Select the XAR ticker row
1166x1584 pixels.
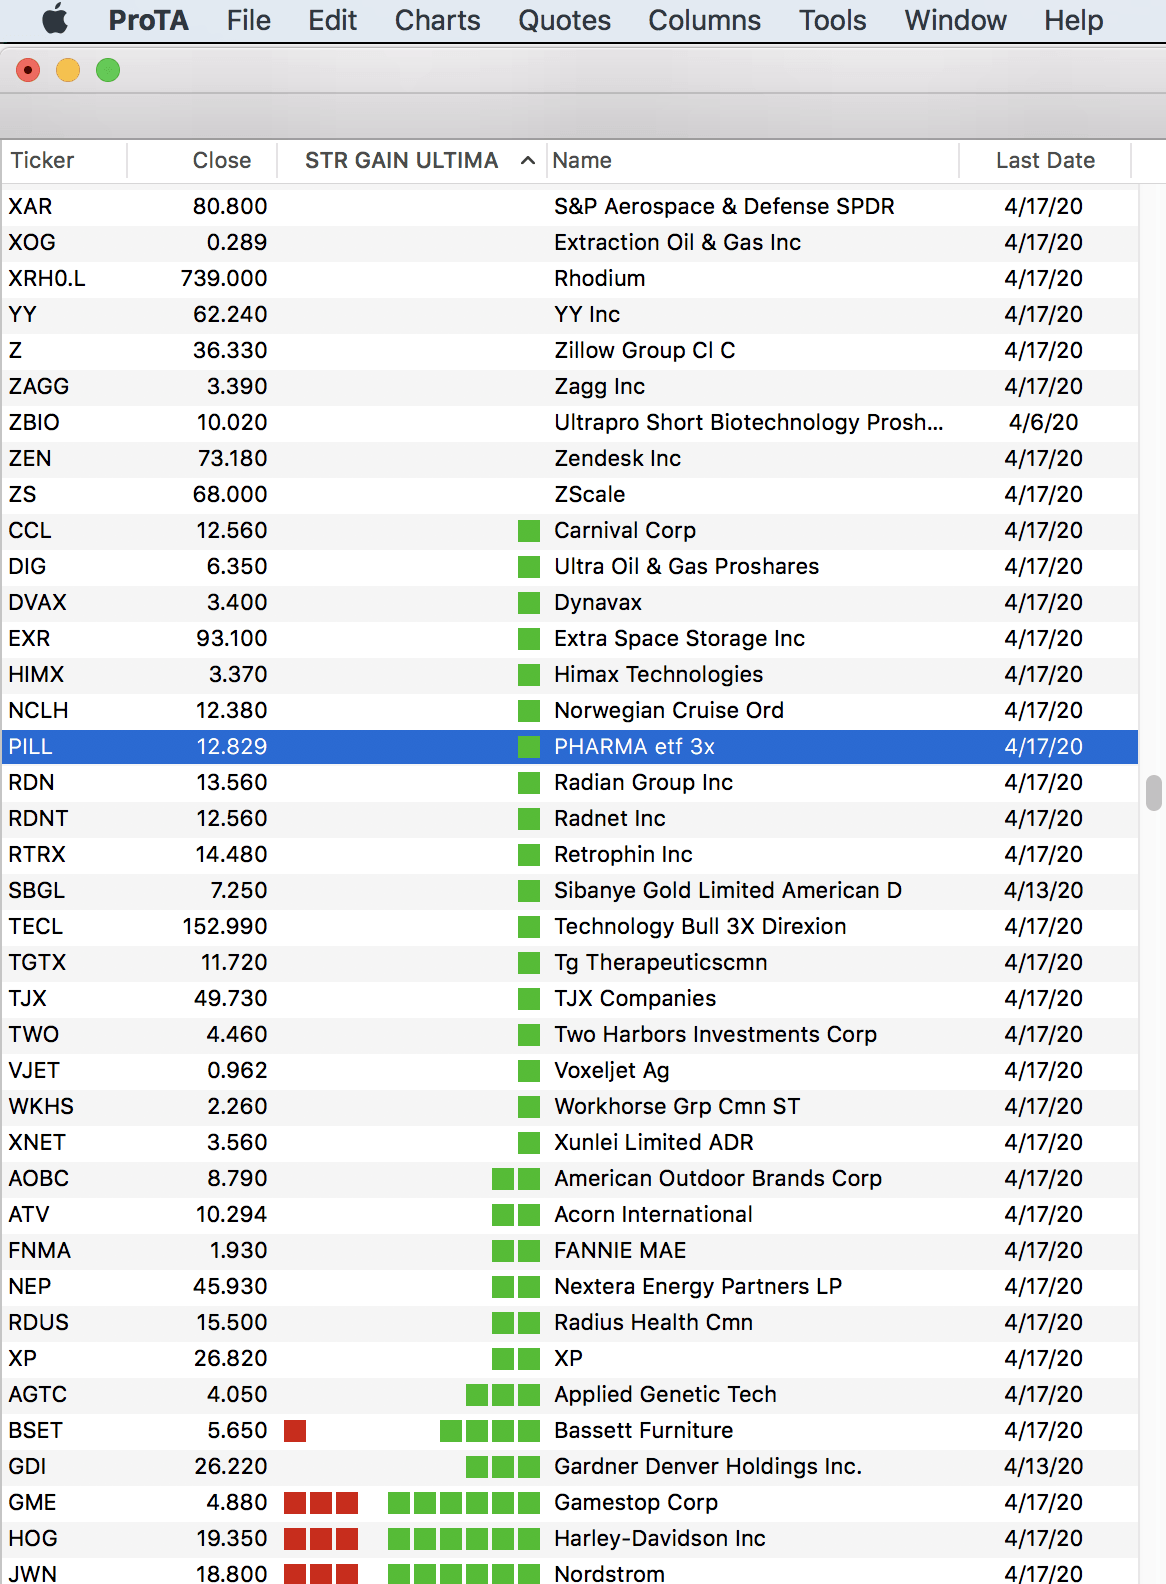pos(569,206)
